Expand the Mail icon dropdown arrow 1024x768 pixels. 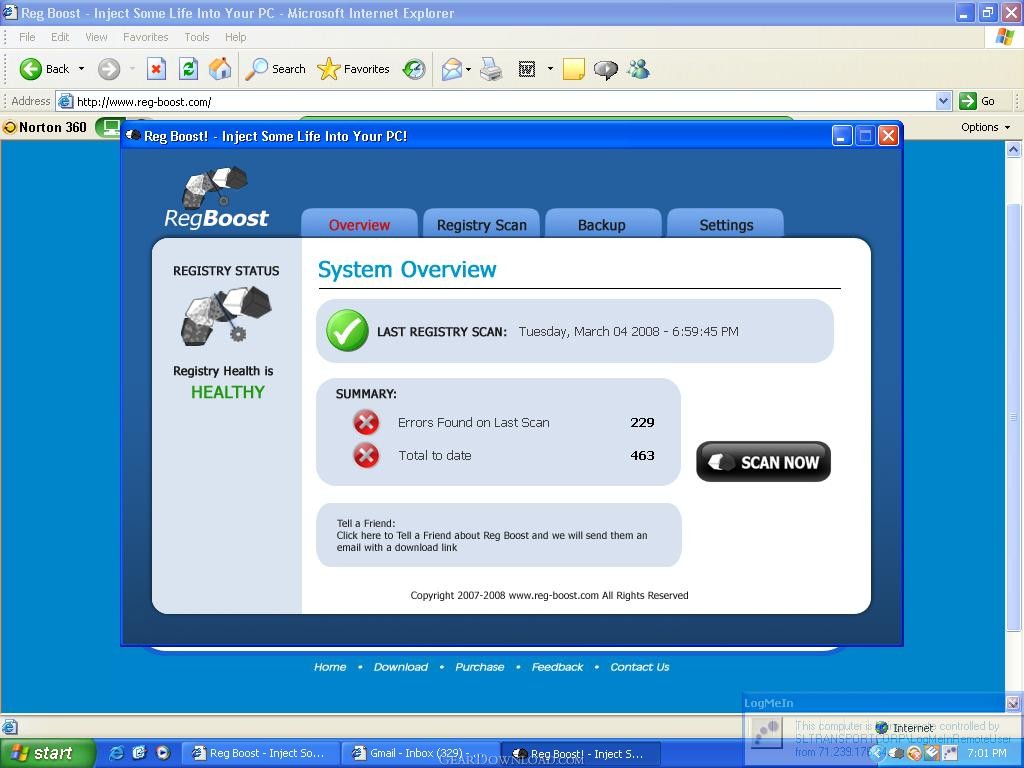(468, 69)
